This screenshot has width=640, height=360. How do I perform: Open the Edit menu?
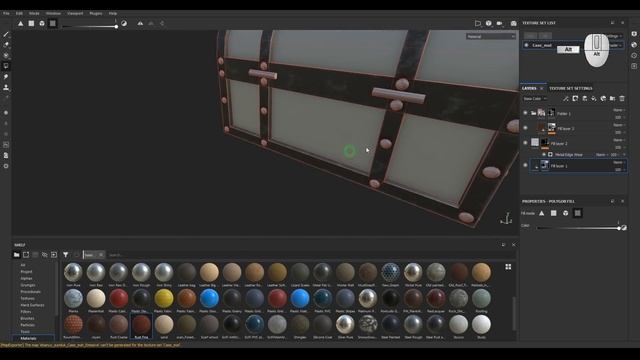19,13
